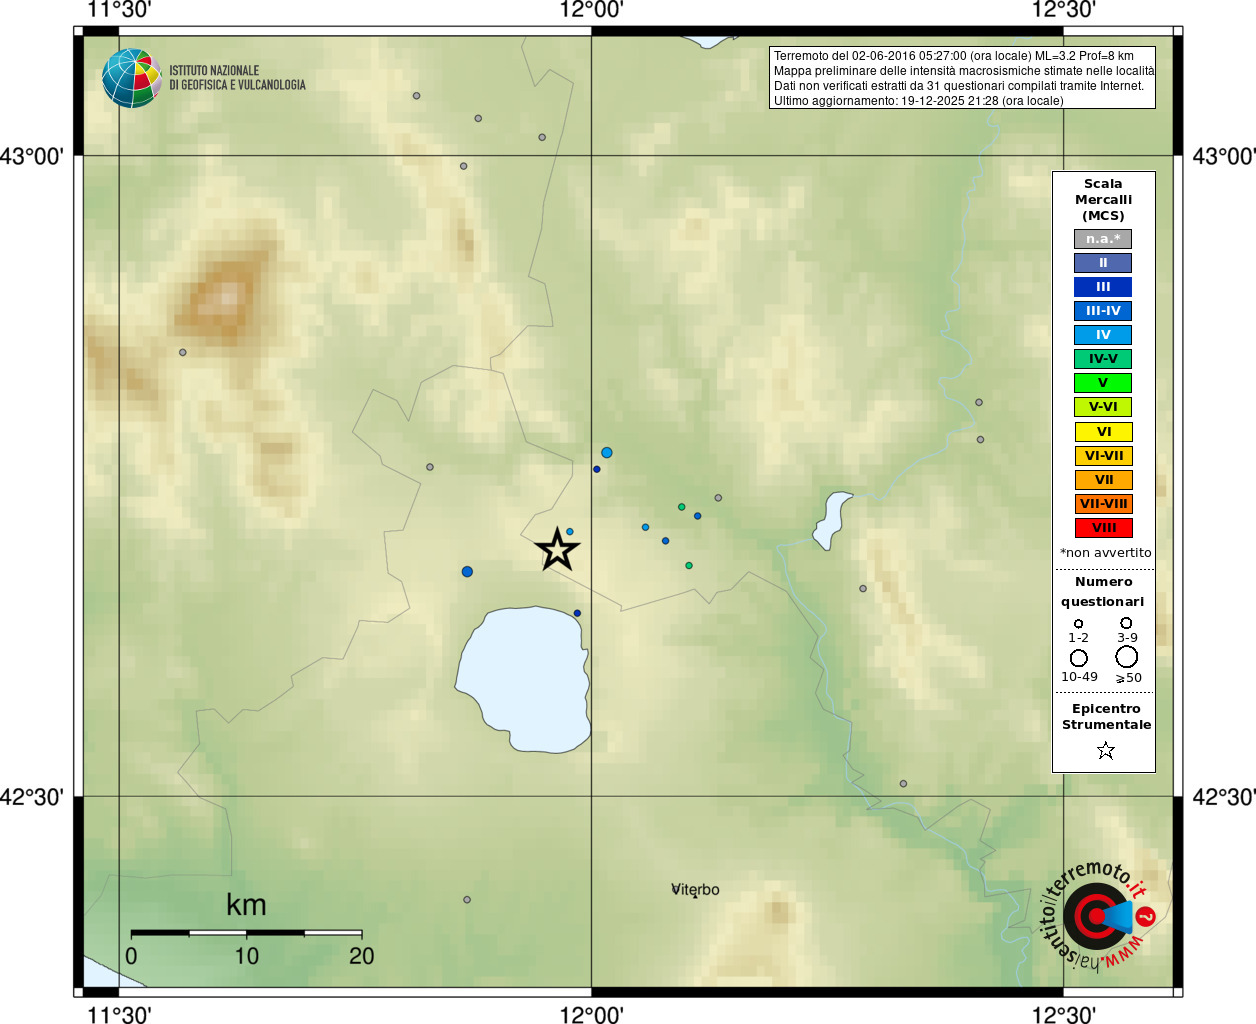Image resolution: width=1256 pixels, height=1024 pixels.
Task: Click the 43°00' label on right axis
Action: pos(1224,156)
